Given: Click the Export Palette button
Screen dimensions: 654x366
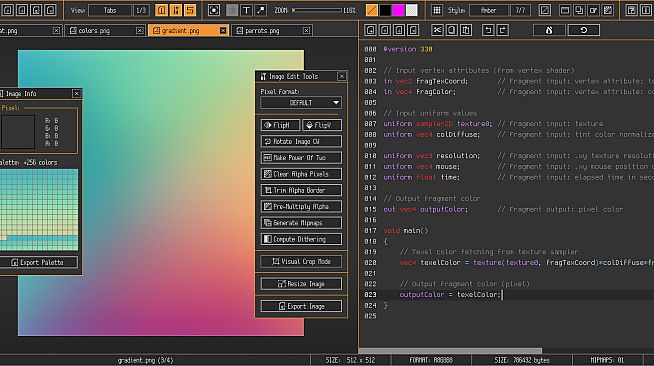Looking at the screenshot, I should 38,262.
